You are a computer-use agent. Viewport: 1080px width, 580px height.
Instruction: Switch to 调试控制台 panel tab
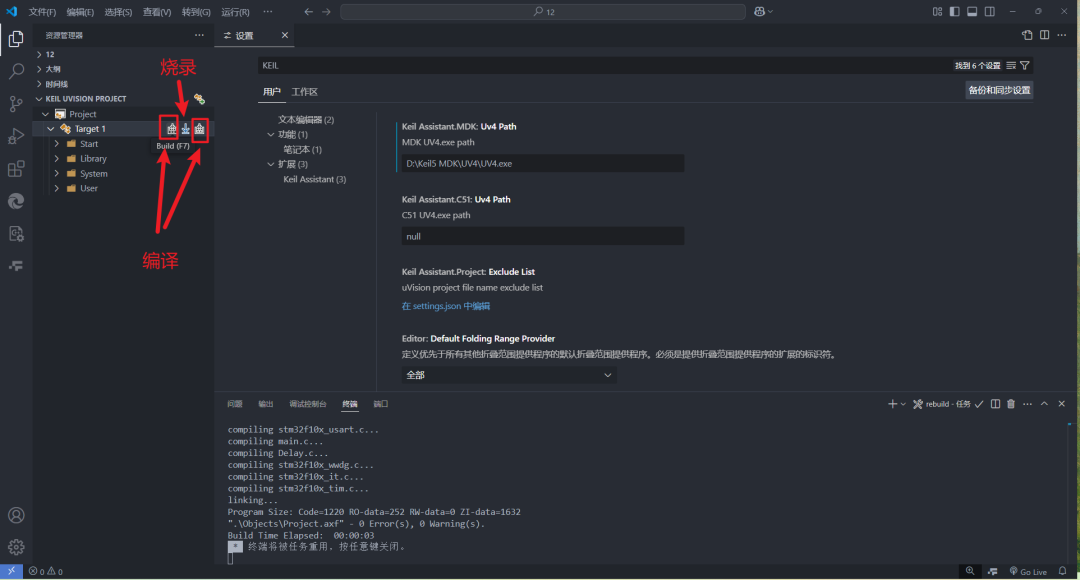pyautogui.click(x=308, y=404)
